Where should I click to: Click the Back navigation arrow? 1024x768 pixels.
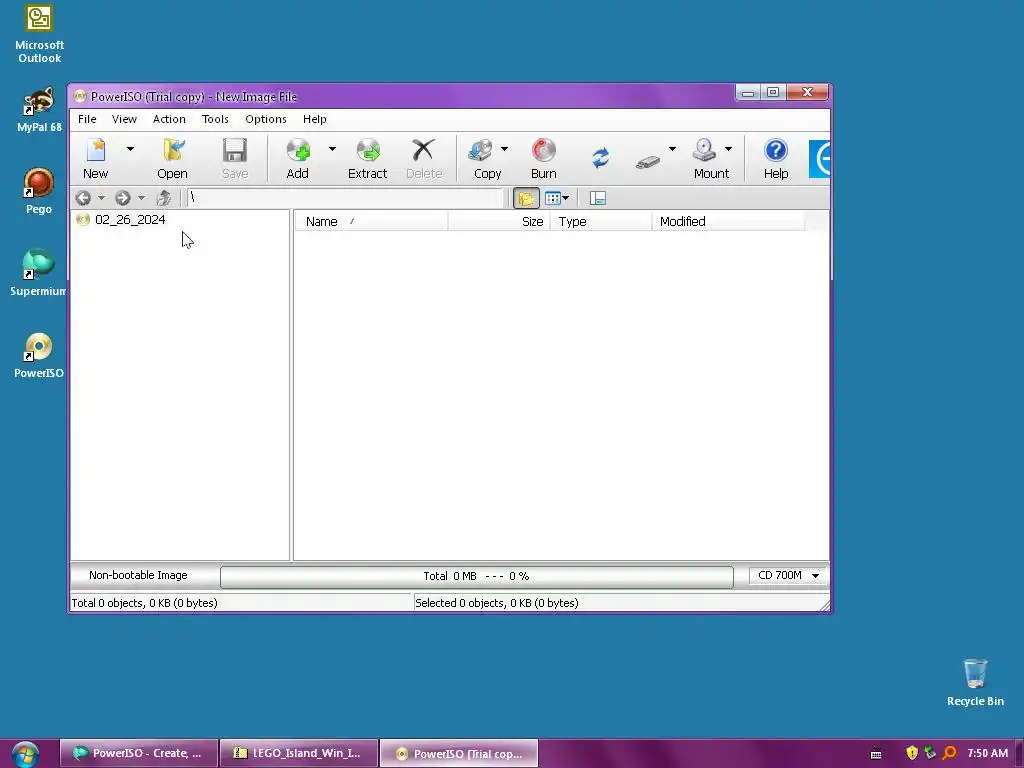pyautogui.click(x=83, y=198)
